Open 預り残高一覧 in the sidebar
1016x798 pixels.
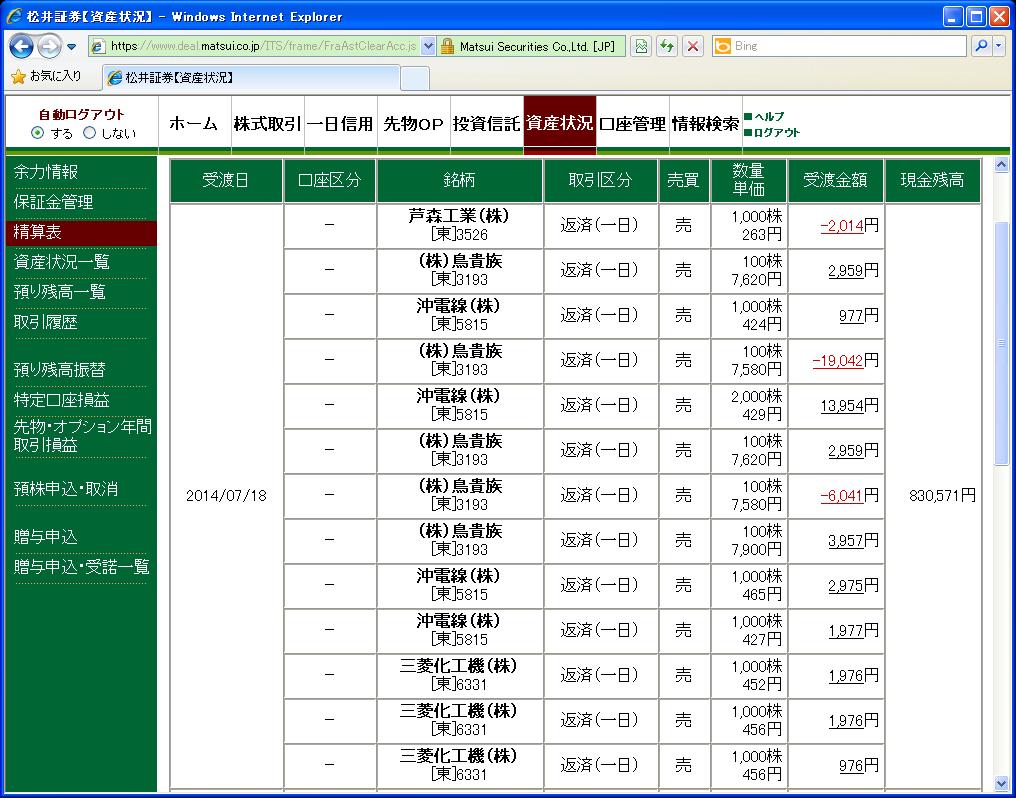click(60, 292)
